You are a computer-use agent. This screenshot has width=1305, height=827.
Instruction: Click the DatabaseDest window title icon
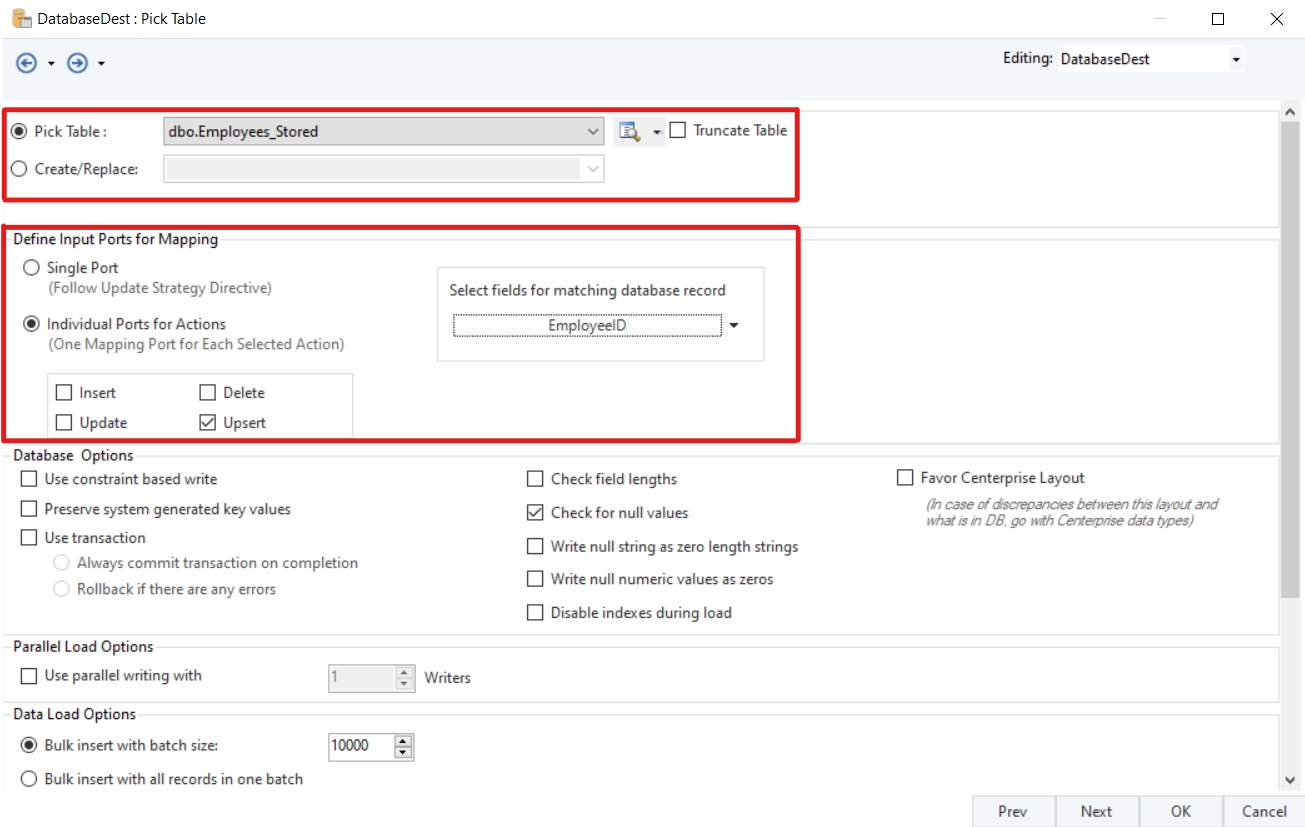click(21, 18)
